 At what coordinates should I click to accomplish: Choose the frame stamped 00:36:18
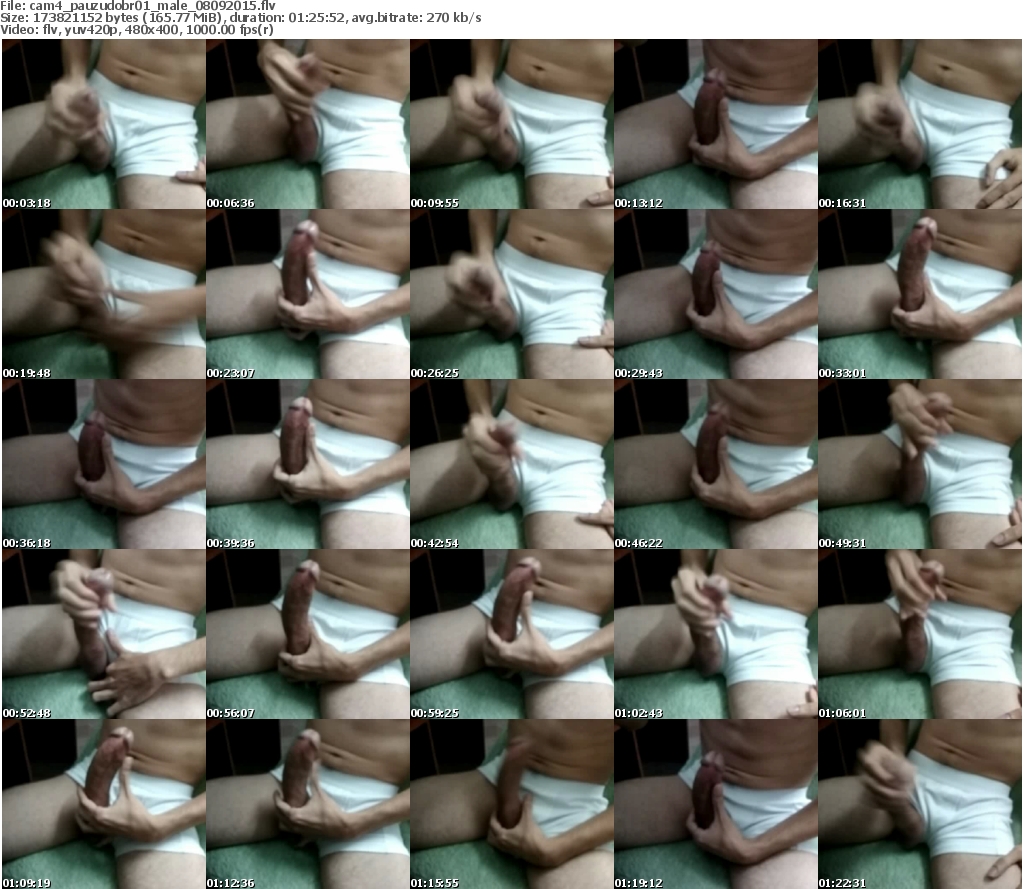click(x=104, y=464)
